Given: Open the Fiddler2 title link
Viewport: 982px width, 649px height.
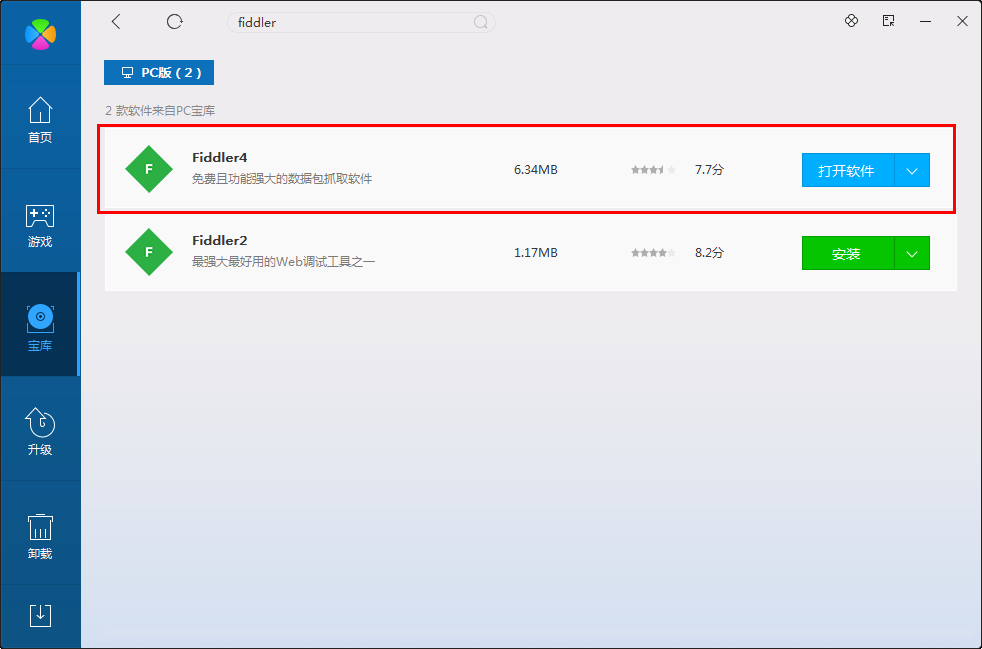Looking at the screenshot, I should pyautogui.click(x=220, y=241).
